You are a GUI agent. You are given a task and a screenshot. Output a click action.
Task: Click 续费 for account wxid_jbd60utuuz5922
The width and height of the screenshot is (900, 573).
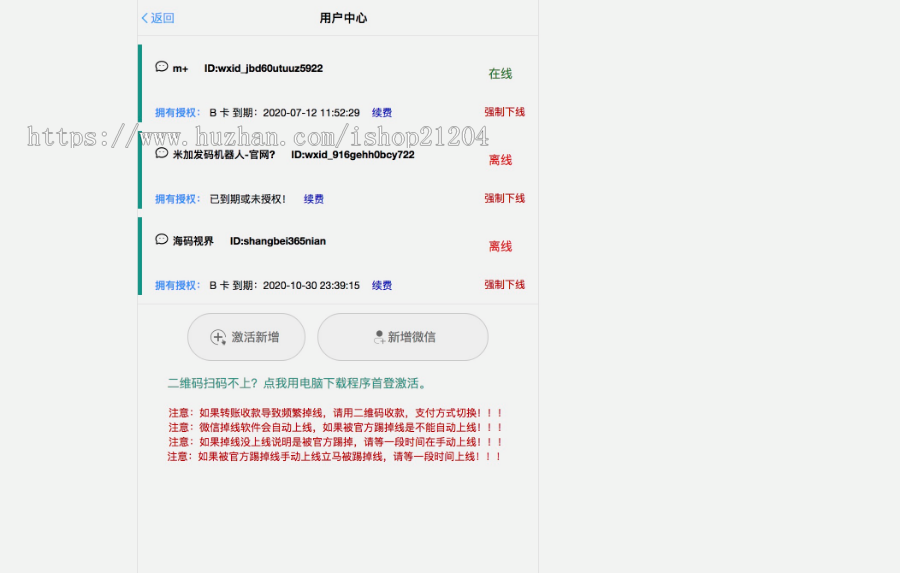(382, 113)
